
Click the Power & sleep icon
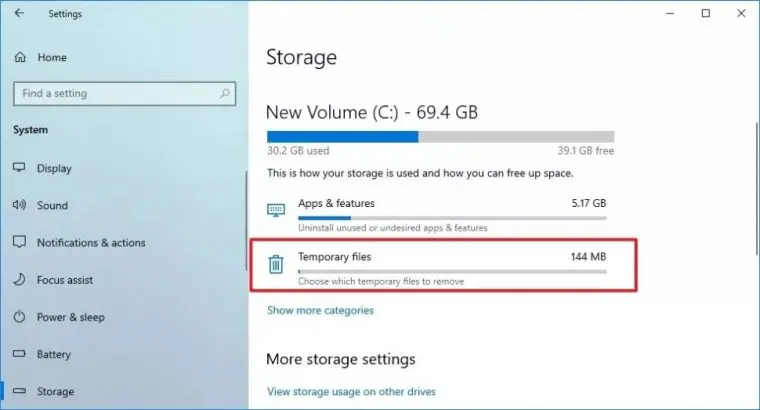[x=19, y=317]
